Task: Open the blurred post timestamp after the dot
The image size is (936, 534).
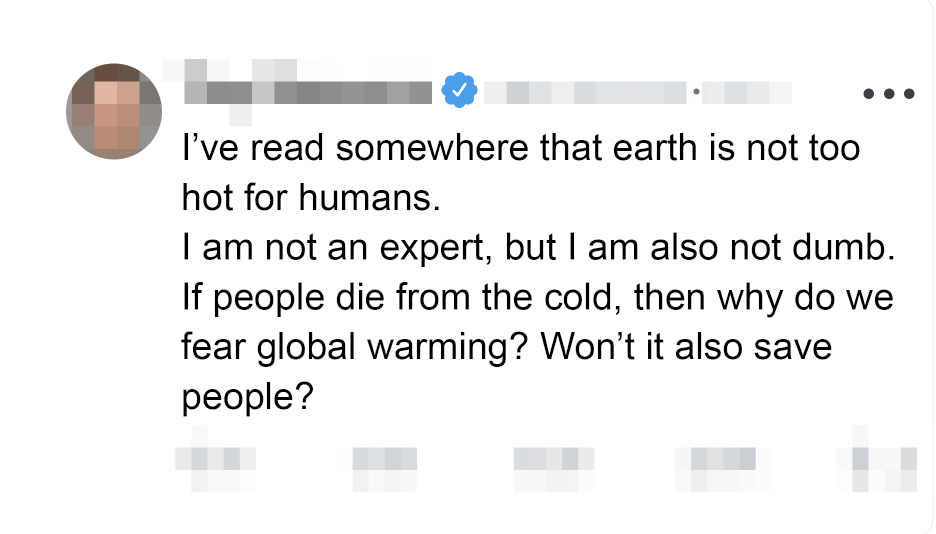Action: pos(748,93)
